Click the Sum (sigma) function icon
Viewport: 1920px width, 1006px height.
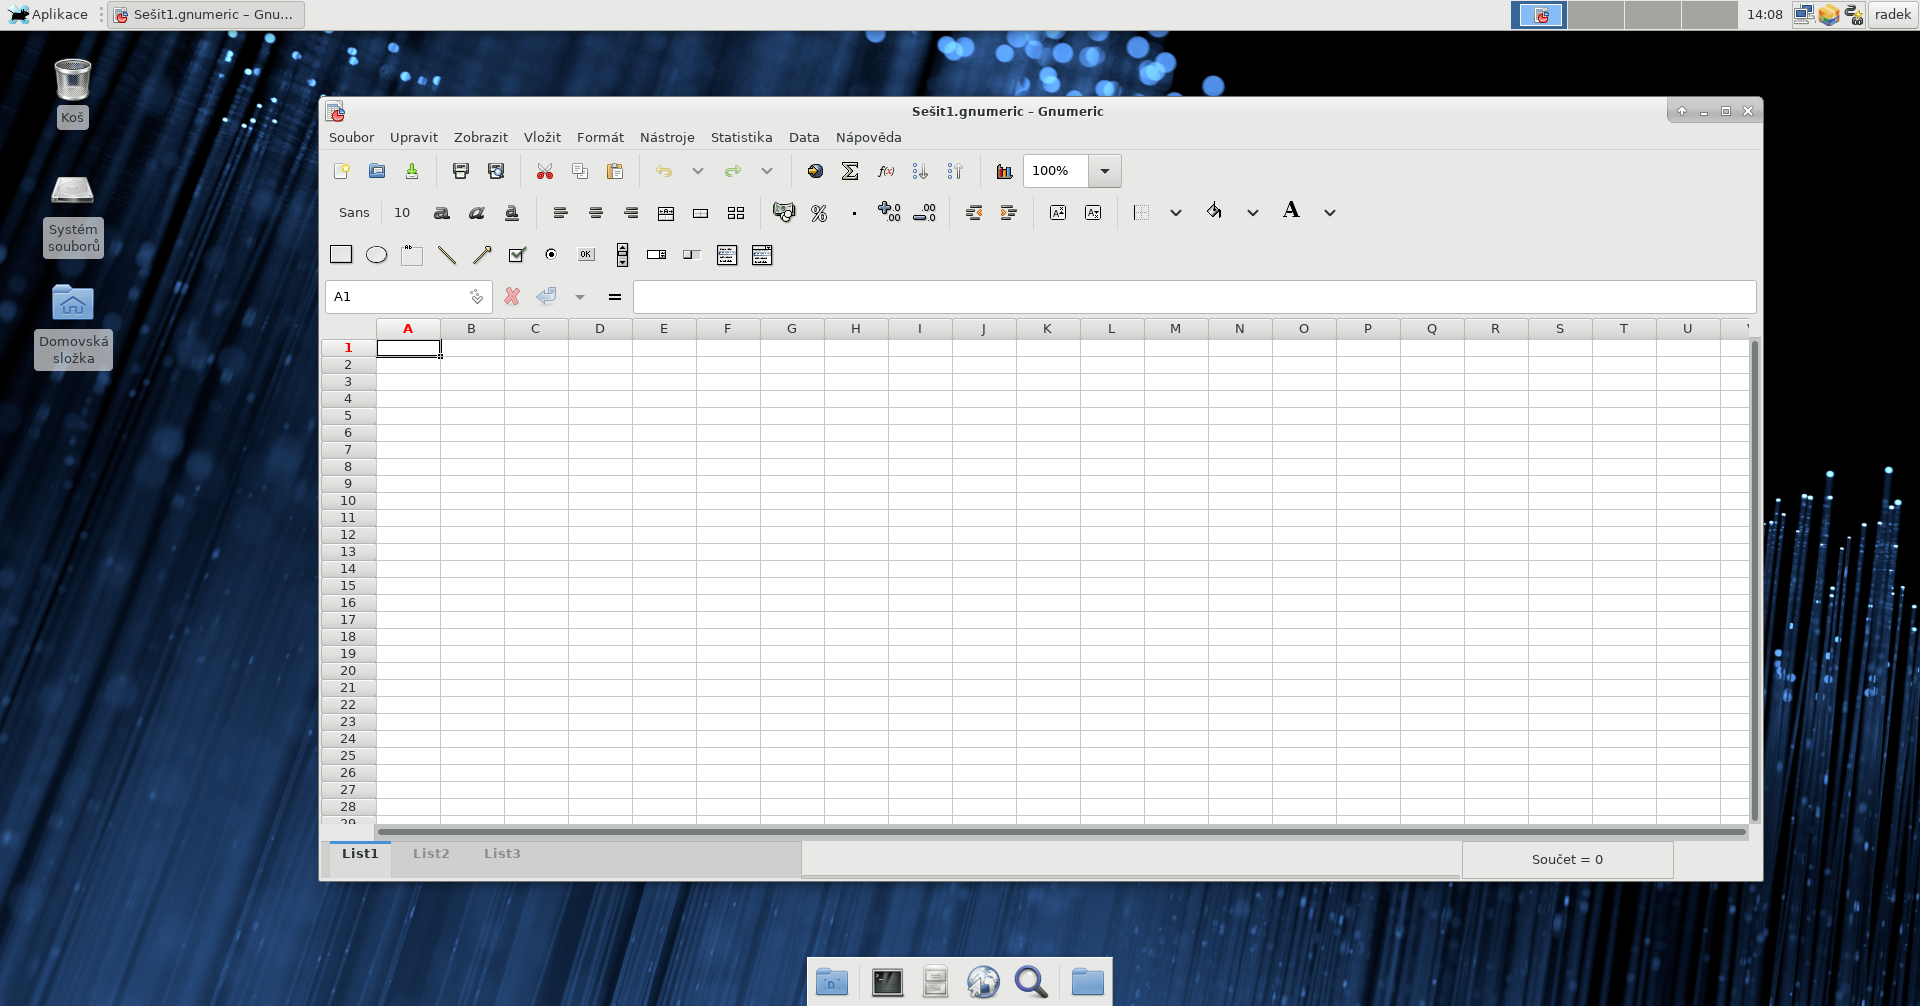850,171
